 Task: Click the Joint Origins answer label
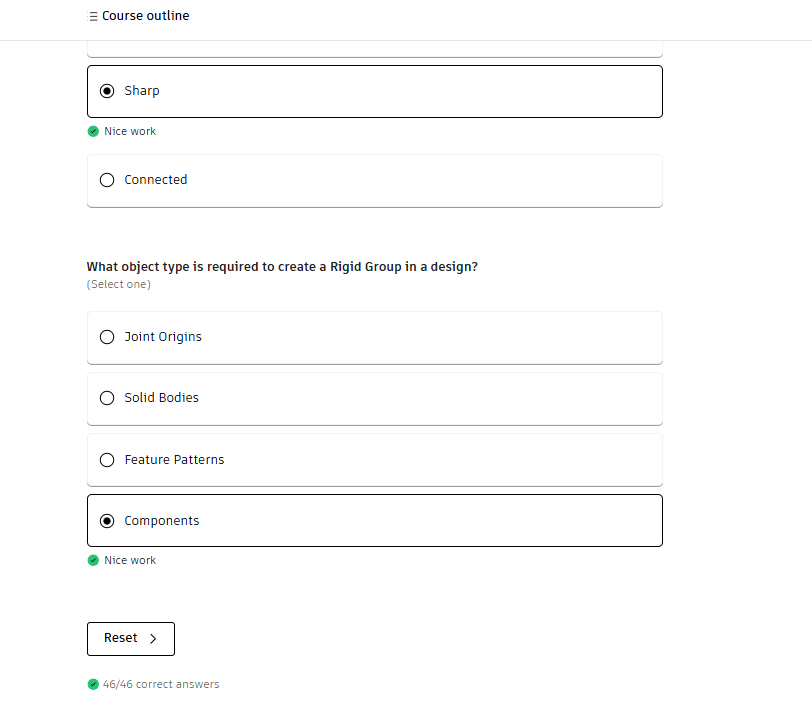[x=163, y=337]
